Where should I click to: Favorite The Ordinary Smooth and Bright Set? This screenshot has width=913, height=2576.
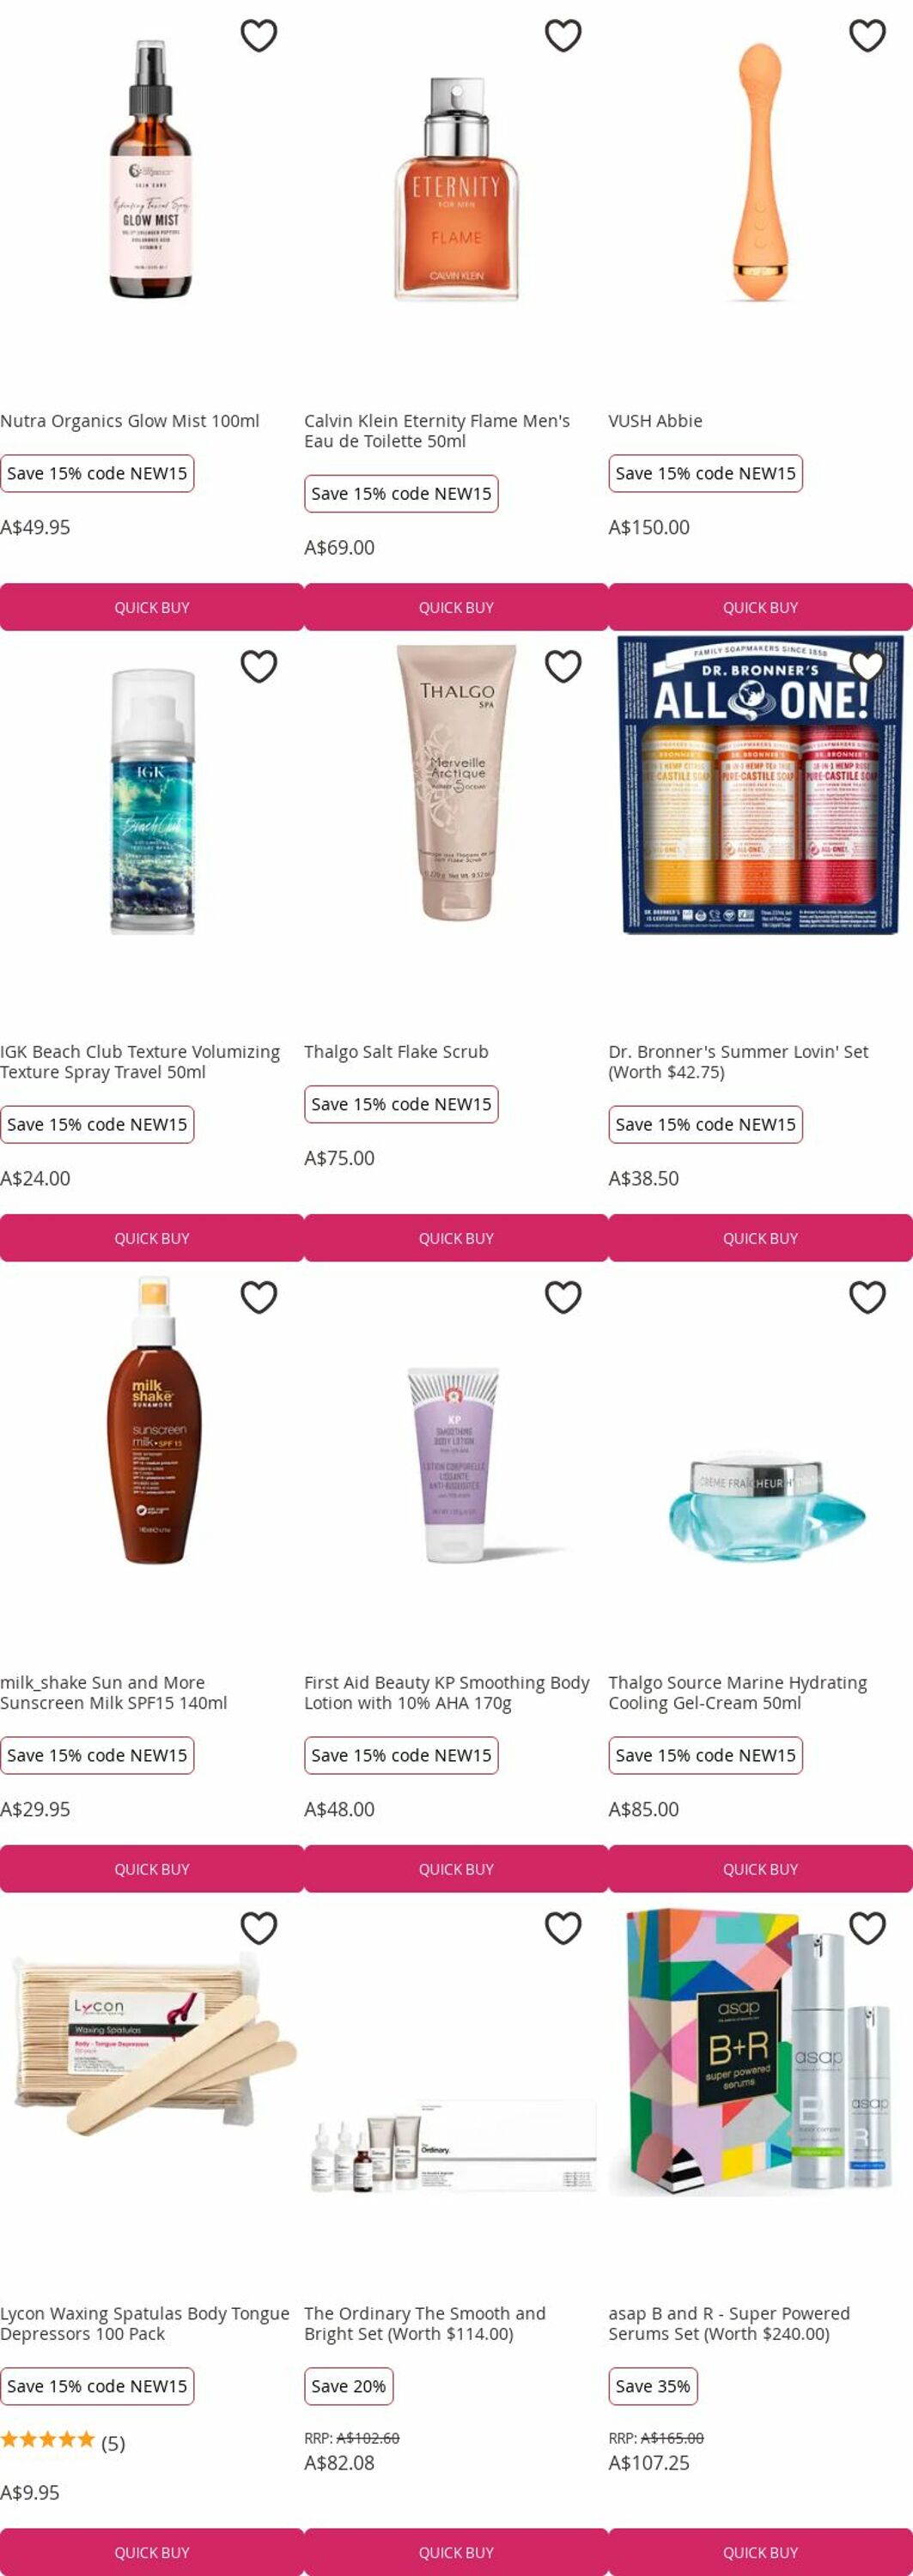point(563,1929)
